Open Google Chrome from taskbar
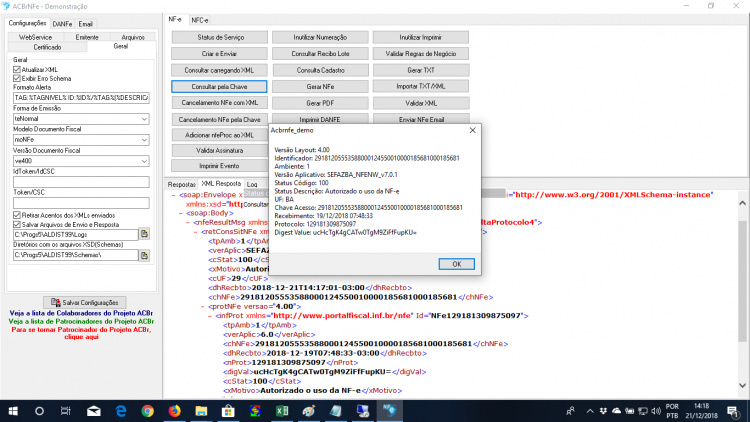Screen dimensions: 750x422 click(x=147, y=411)
